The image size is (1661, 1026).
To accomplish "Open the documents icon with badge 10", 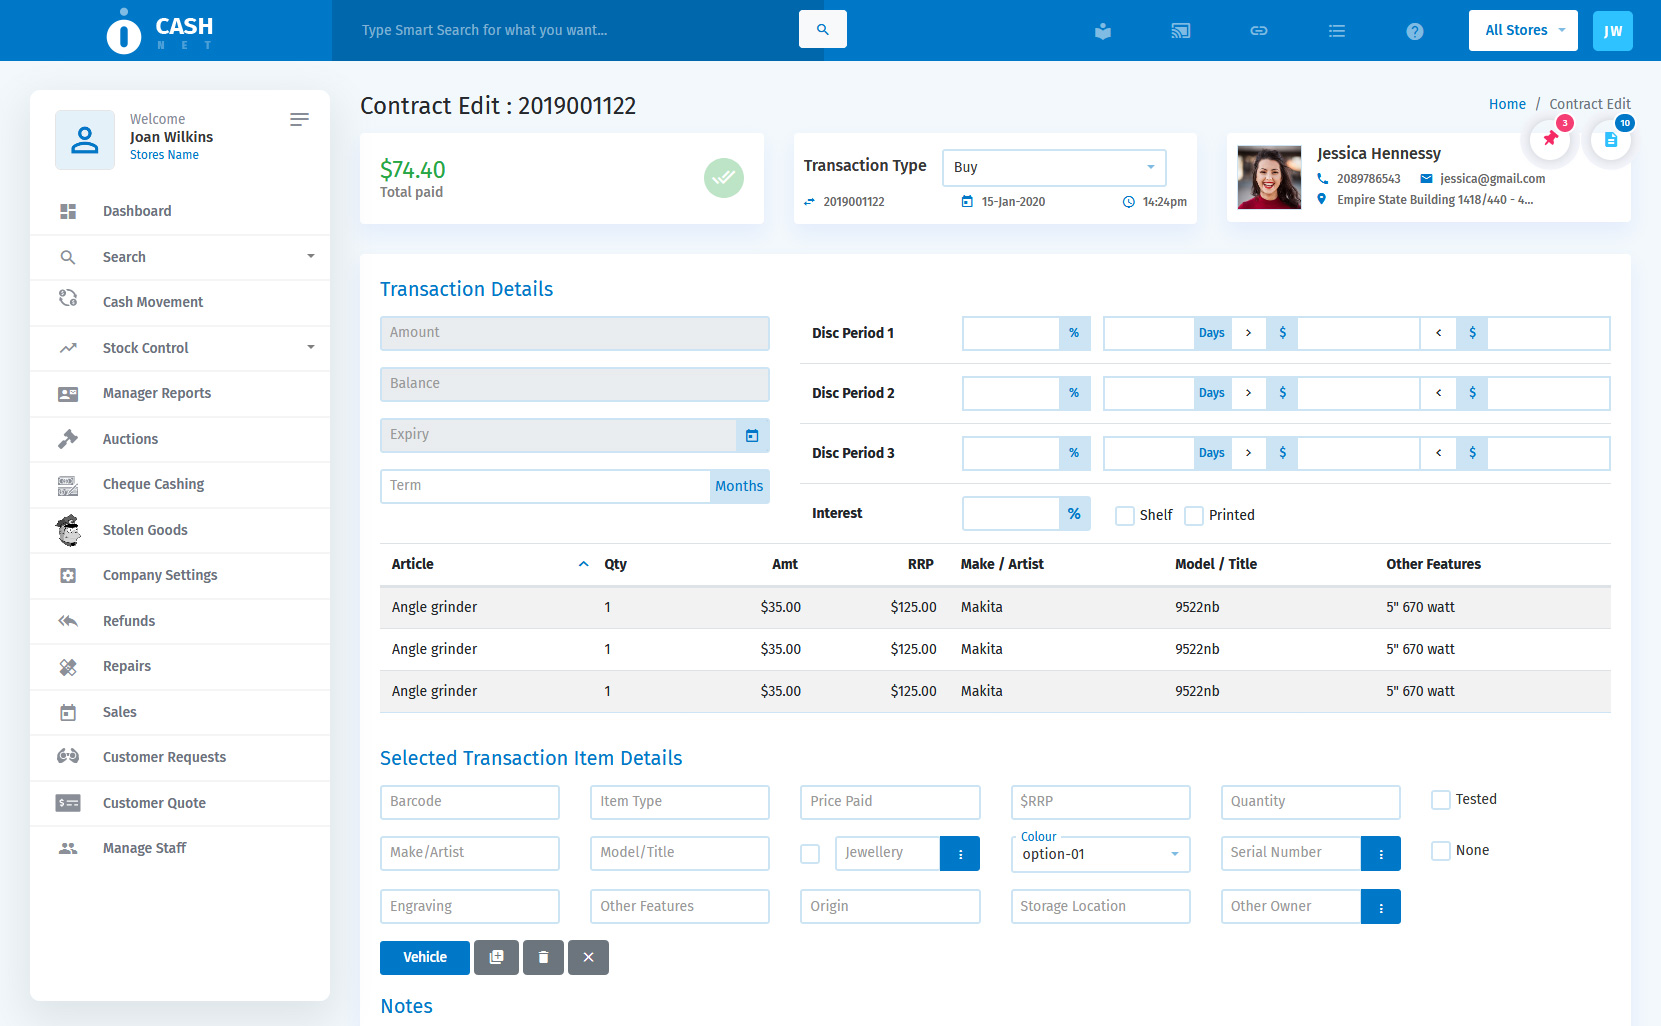I will click(1610, 139).
